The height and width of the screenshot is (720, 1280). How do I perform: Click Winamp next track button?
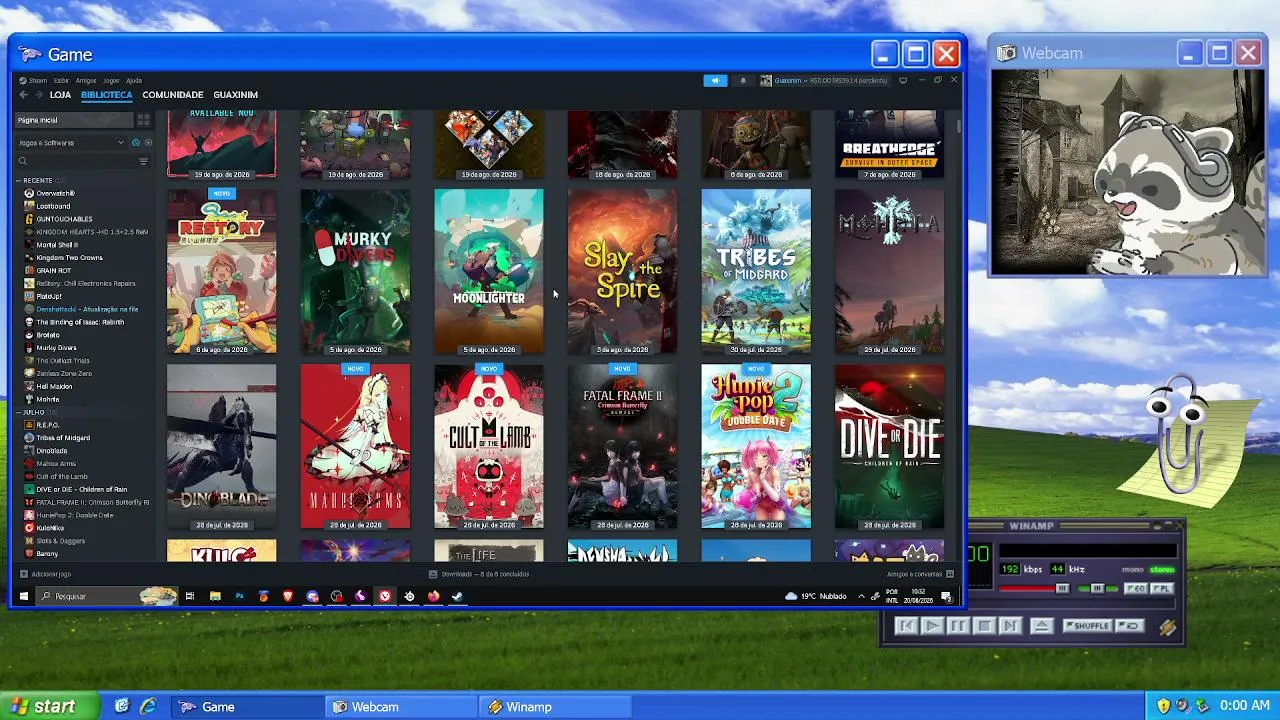tap(1009, 626)
